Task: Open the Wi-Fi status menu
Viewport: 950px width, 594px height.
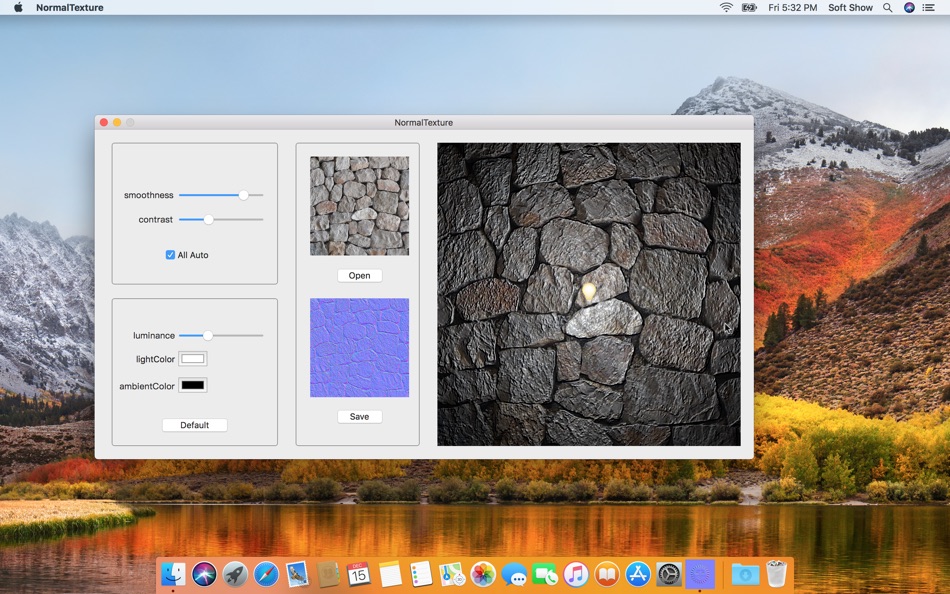Action: tap(726, 7)
